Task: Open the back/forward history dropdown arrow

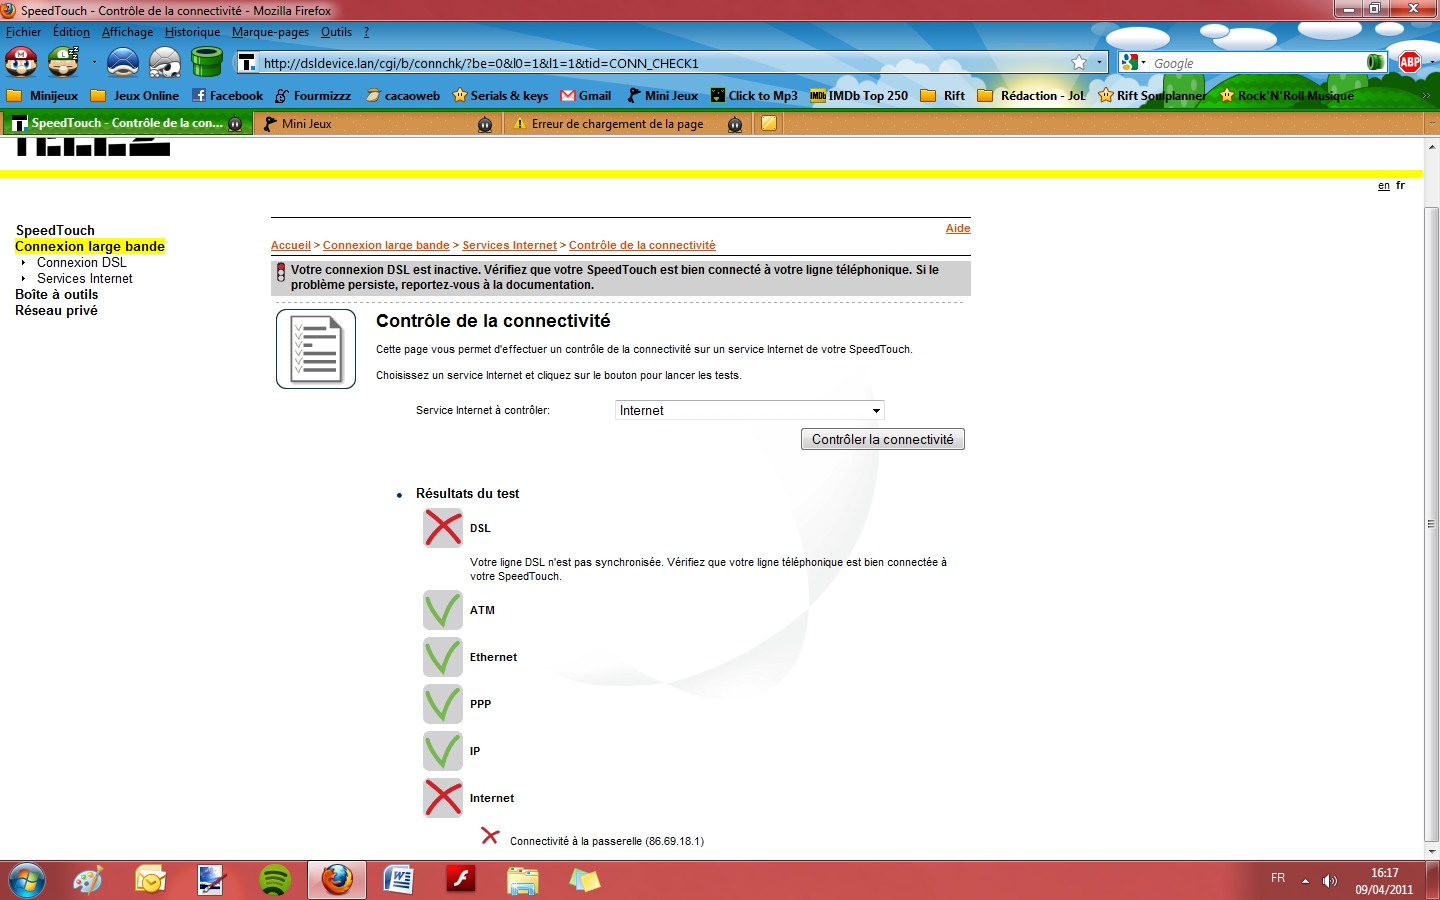Action: [94, 62]
